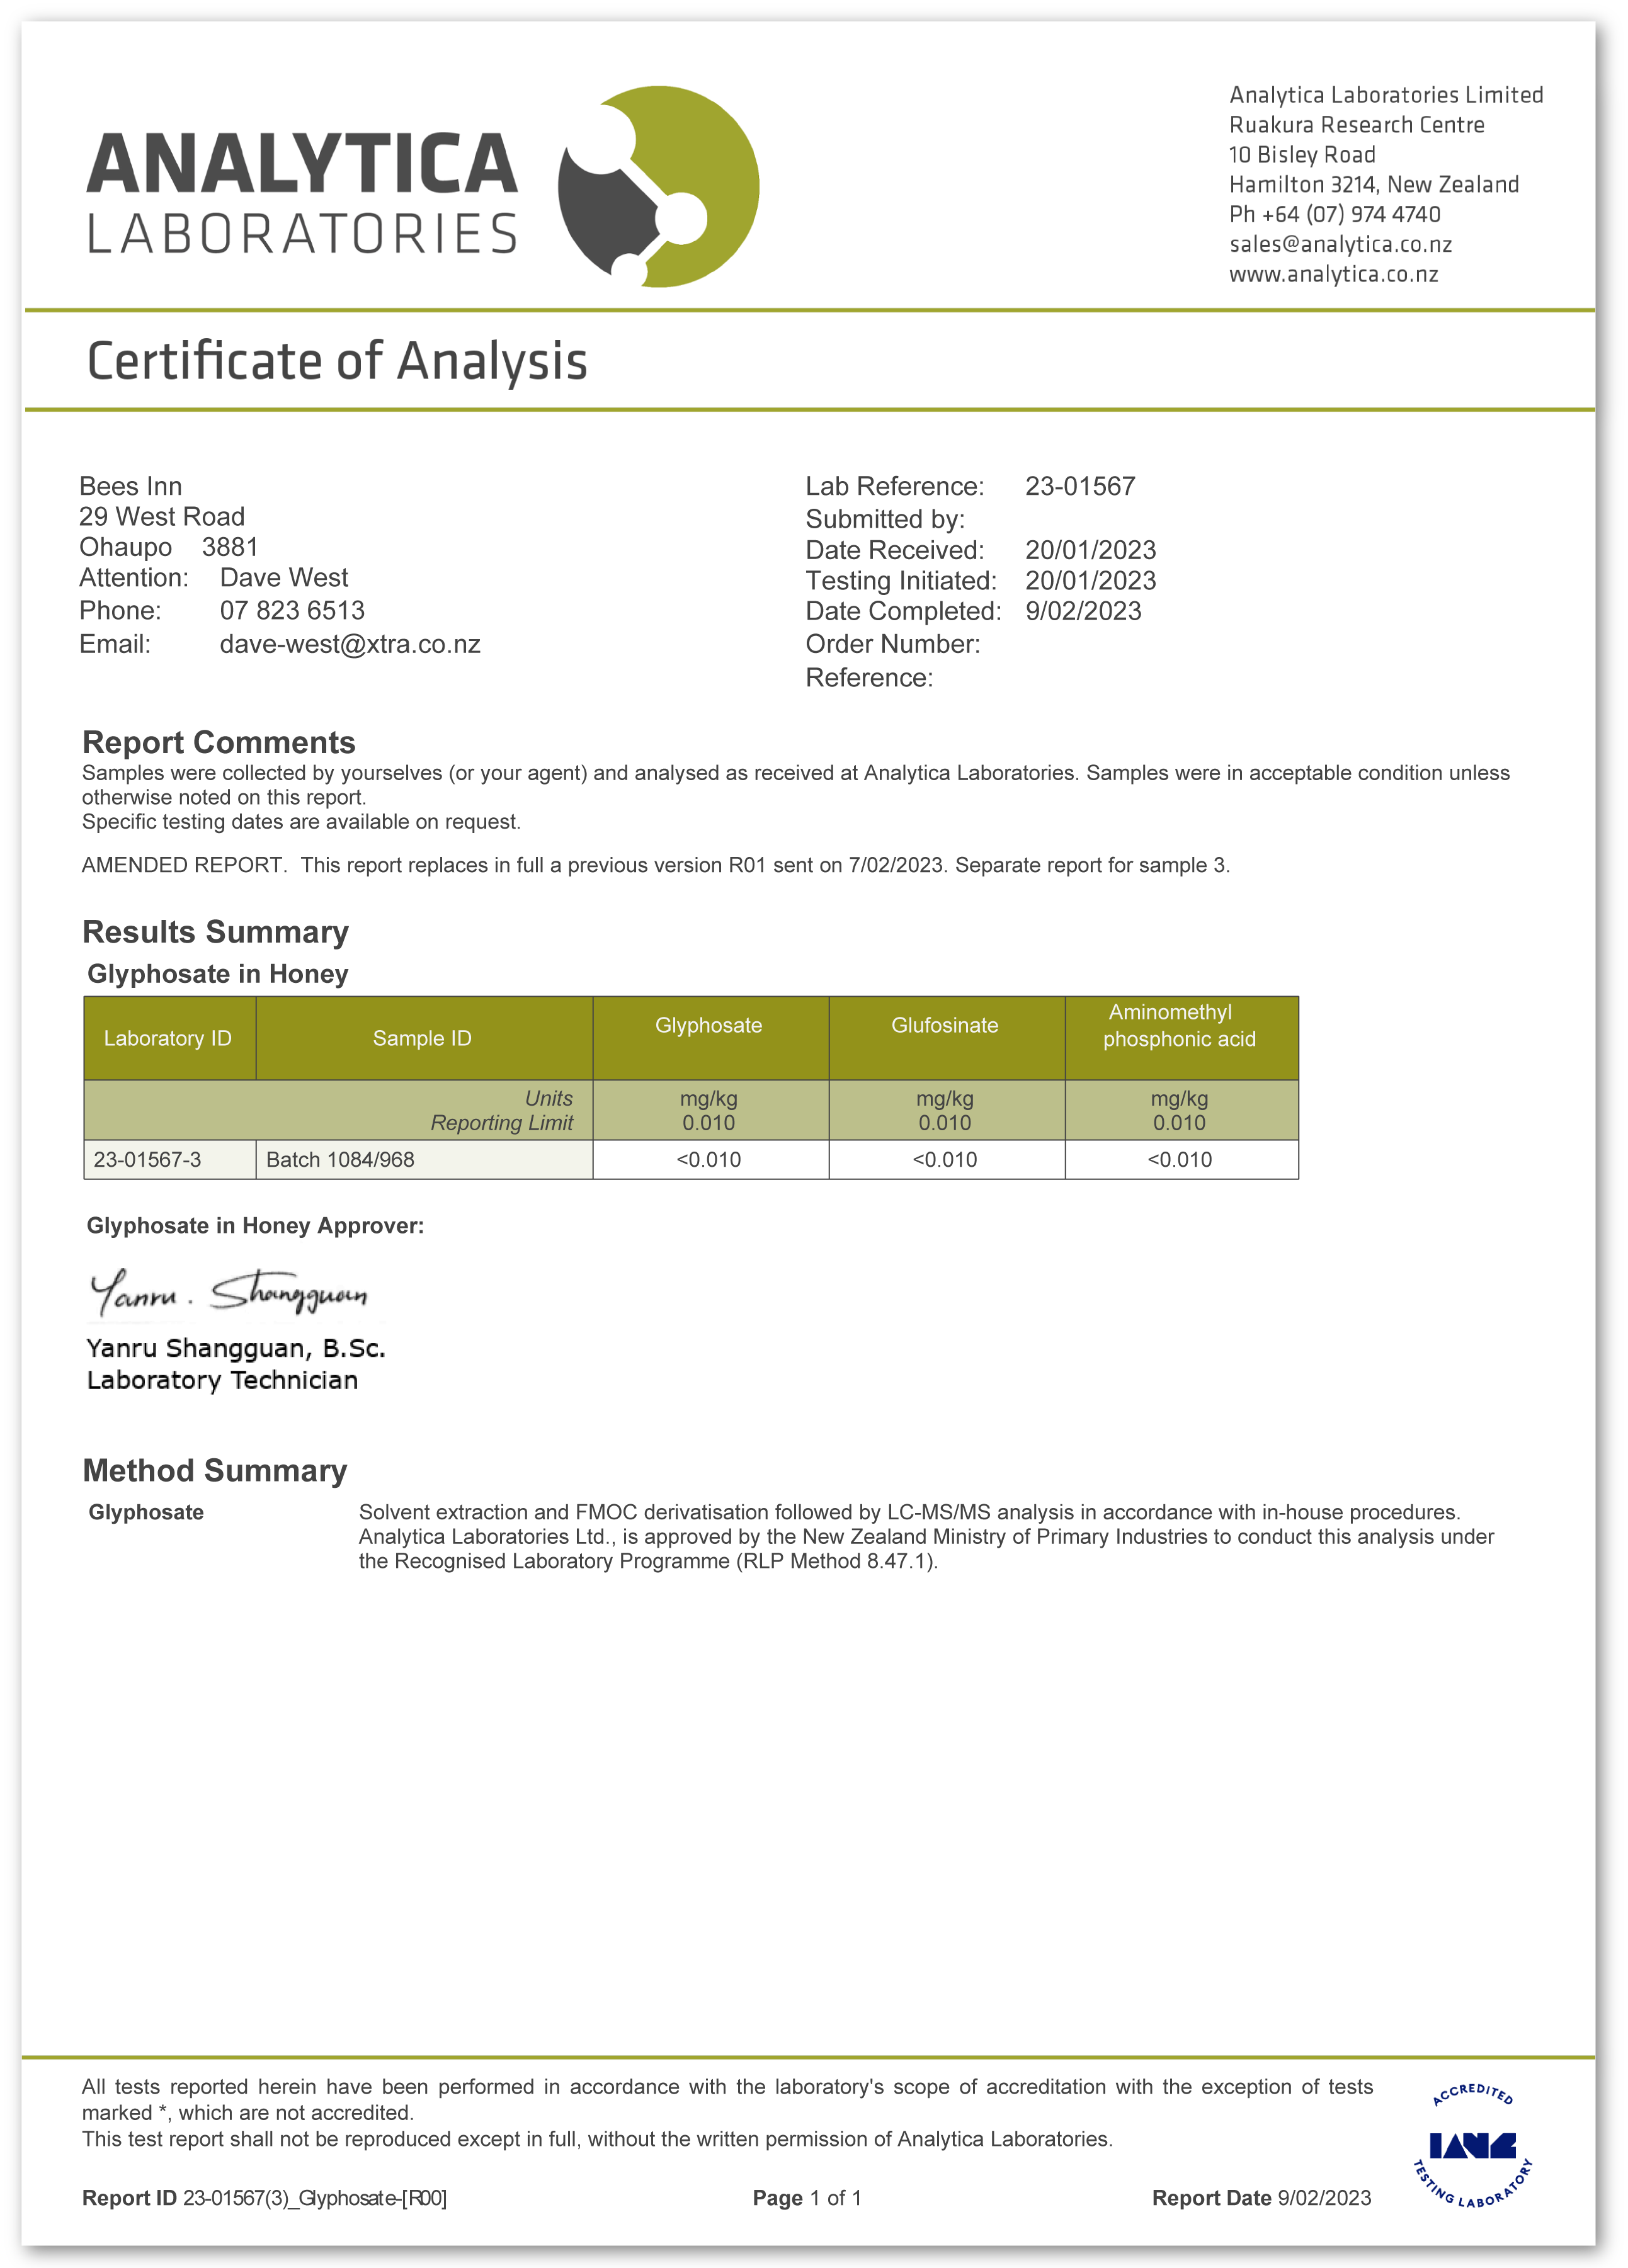Select '29 West Road' address line
The height and width of the screenshot is (2268, 1628).
point(162,517)
